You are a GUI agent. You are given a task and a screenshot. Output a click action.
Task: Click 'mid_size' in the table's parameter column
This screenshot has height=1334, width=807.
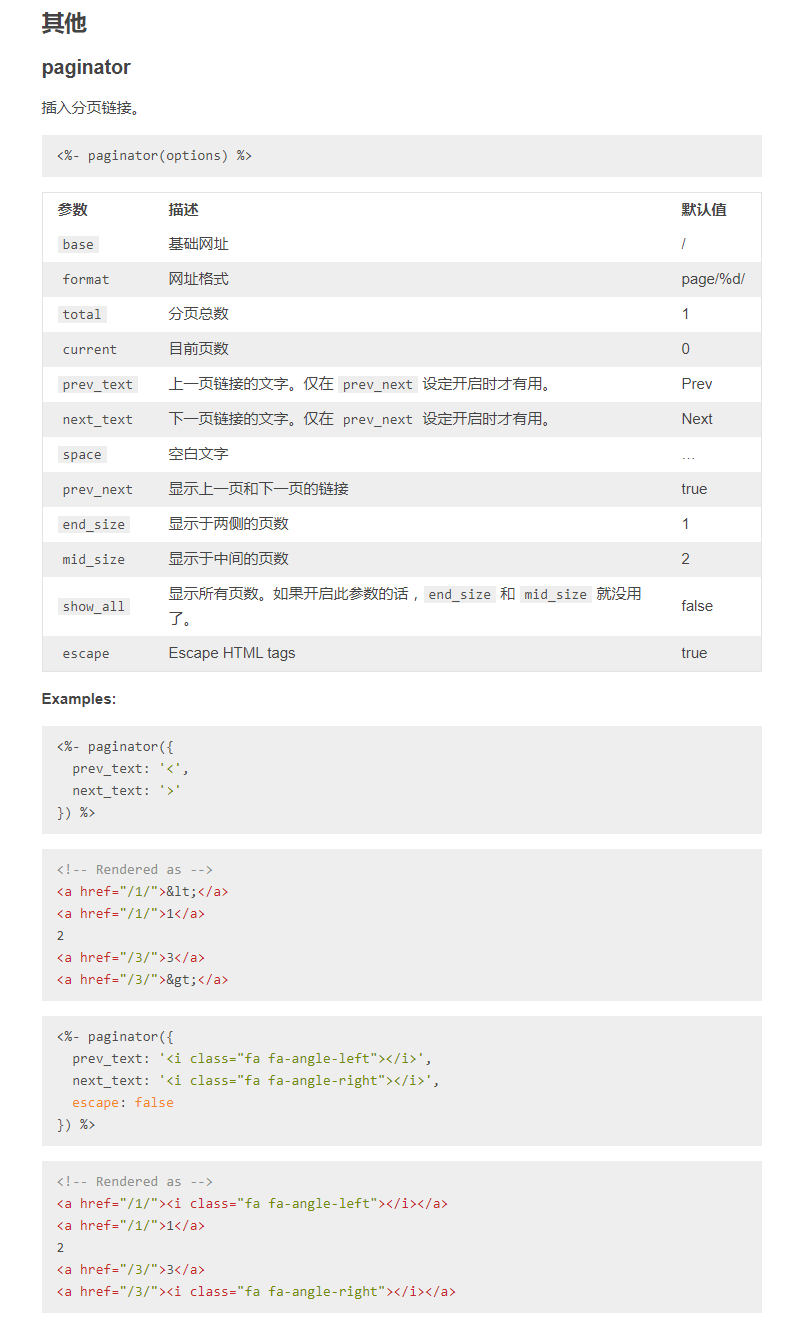point(94,559)
